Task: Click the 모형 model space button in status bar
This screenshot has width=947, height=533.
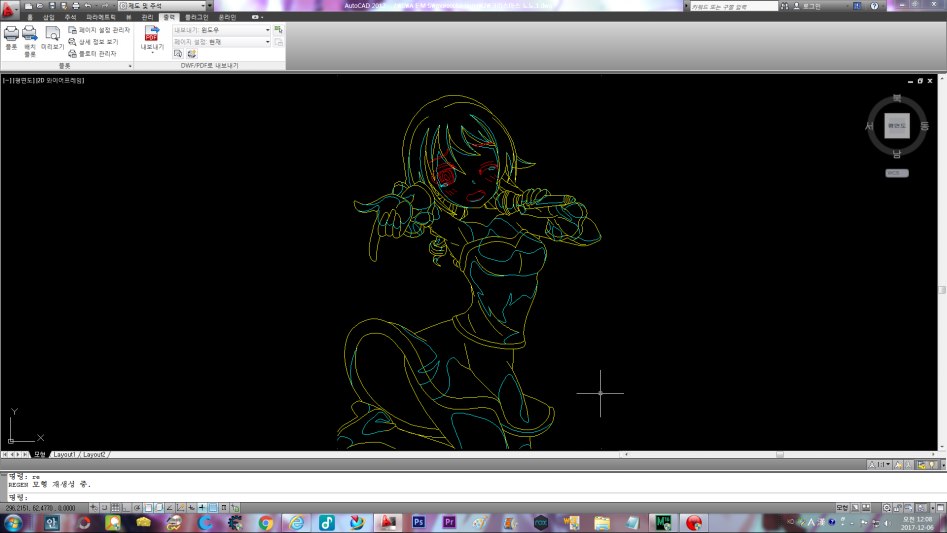Action: [842, 508]
